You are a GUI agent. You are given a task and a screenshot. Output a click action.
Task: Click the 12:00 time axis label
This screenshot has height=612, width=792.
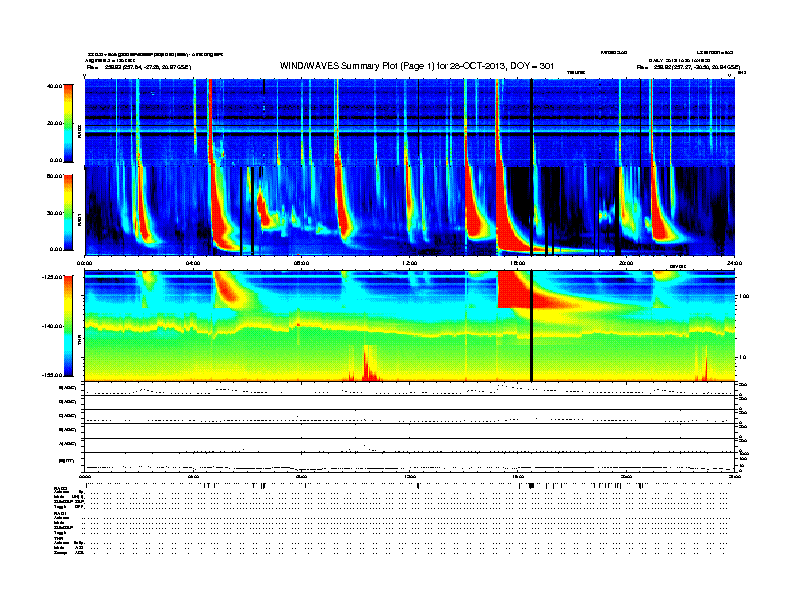(x=410, y=263)
